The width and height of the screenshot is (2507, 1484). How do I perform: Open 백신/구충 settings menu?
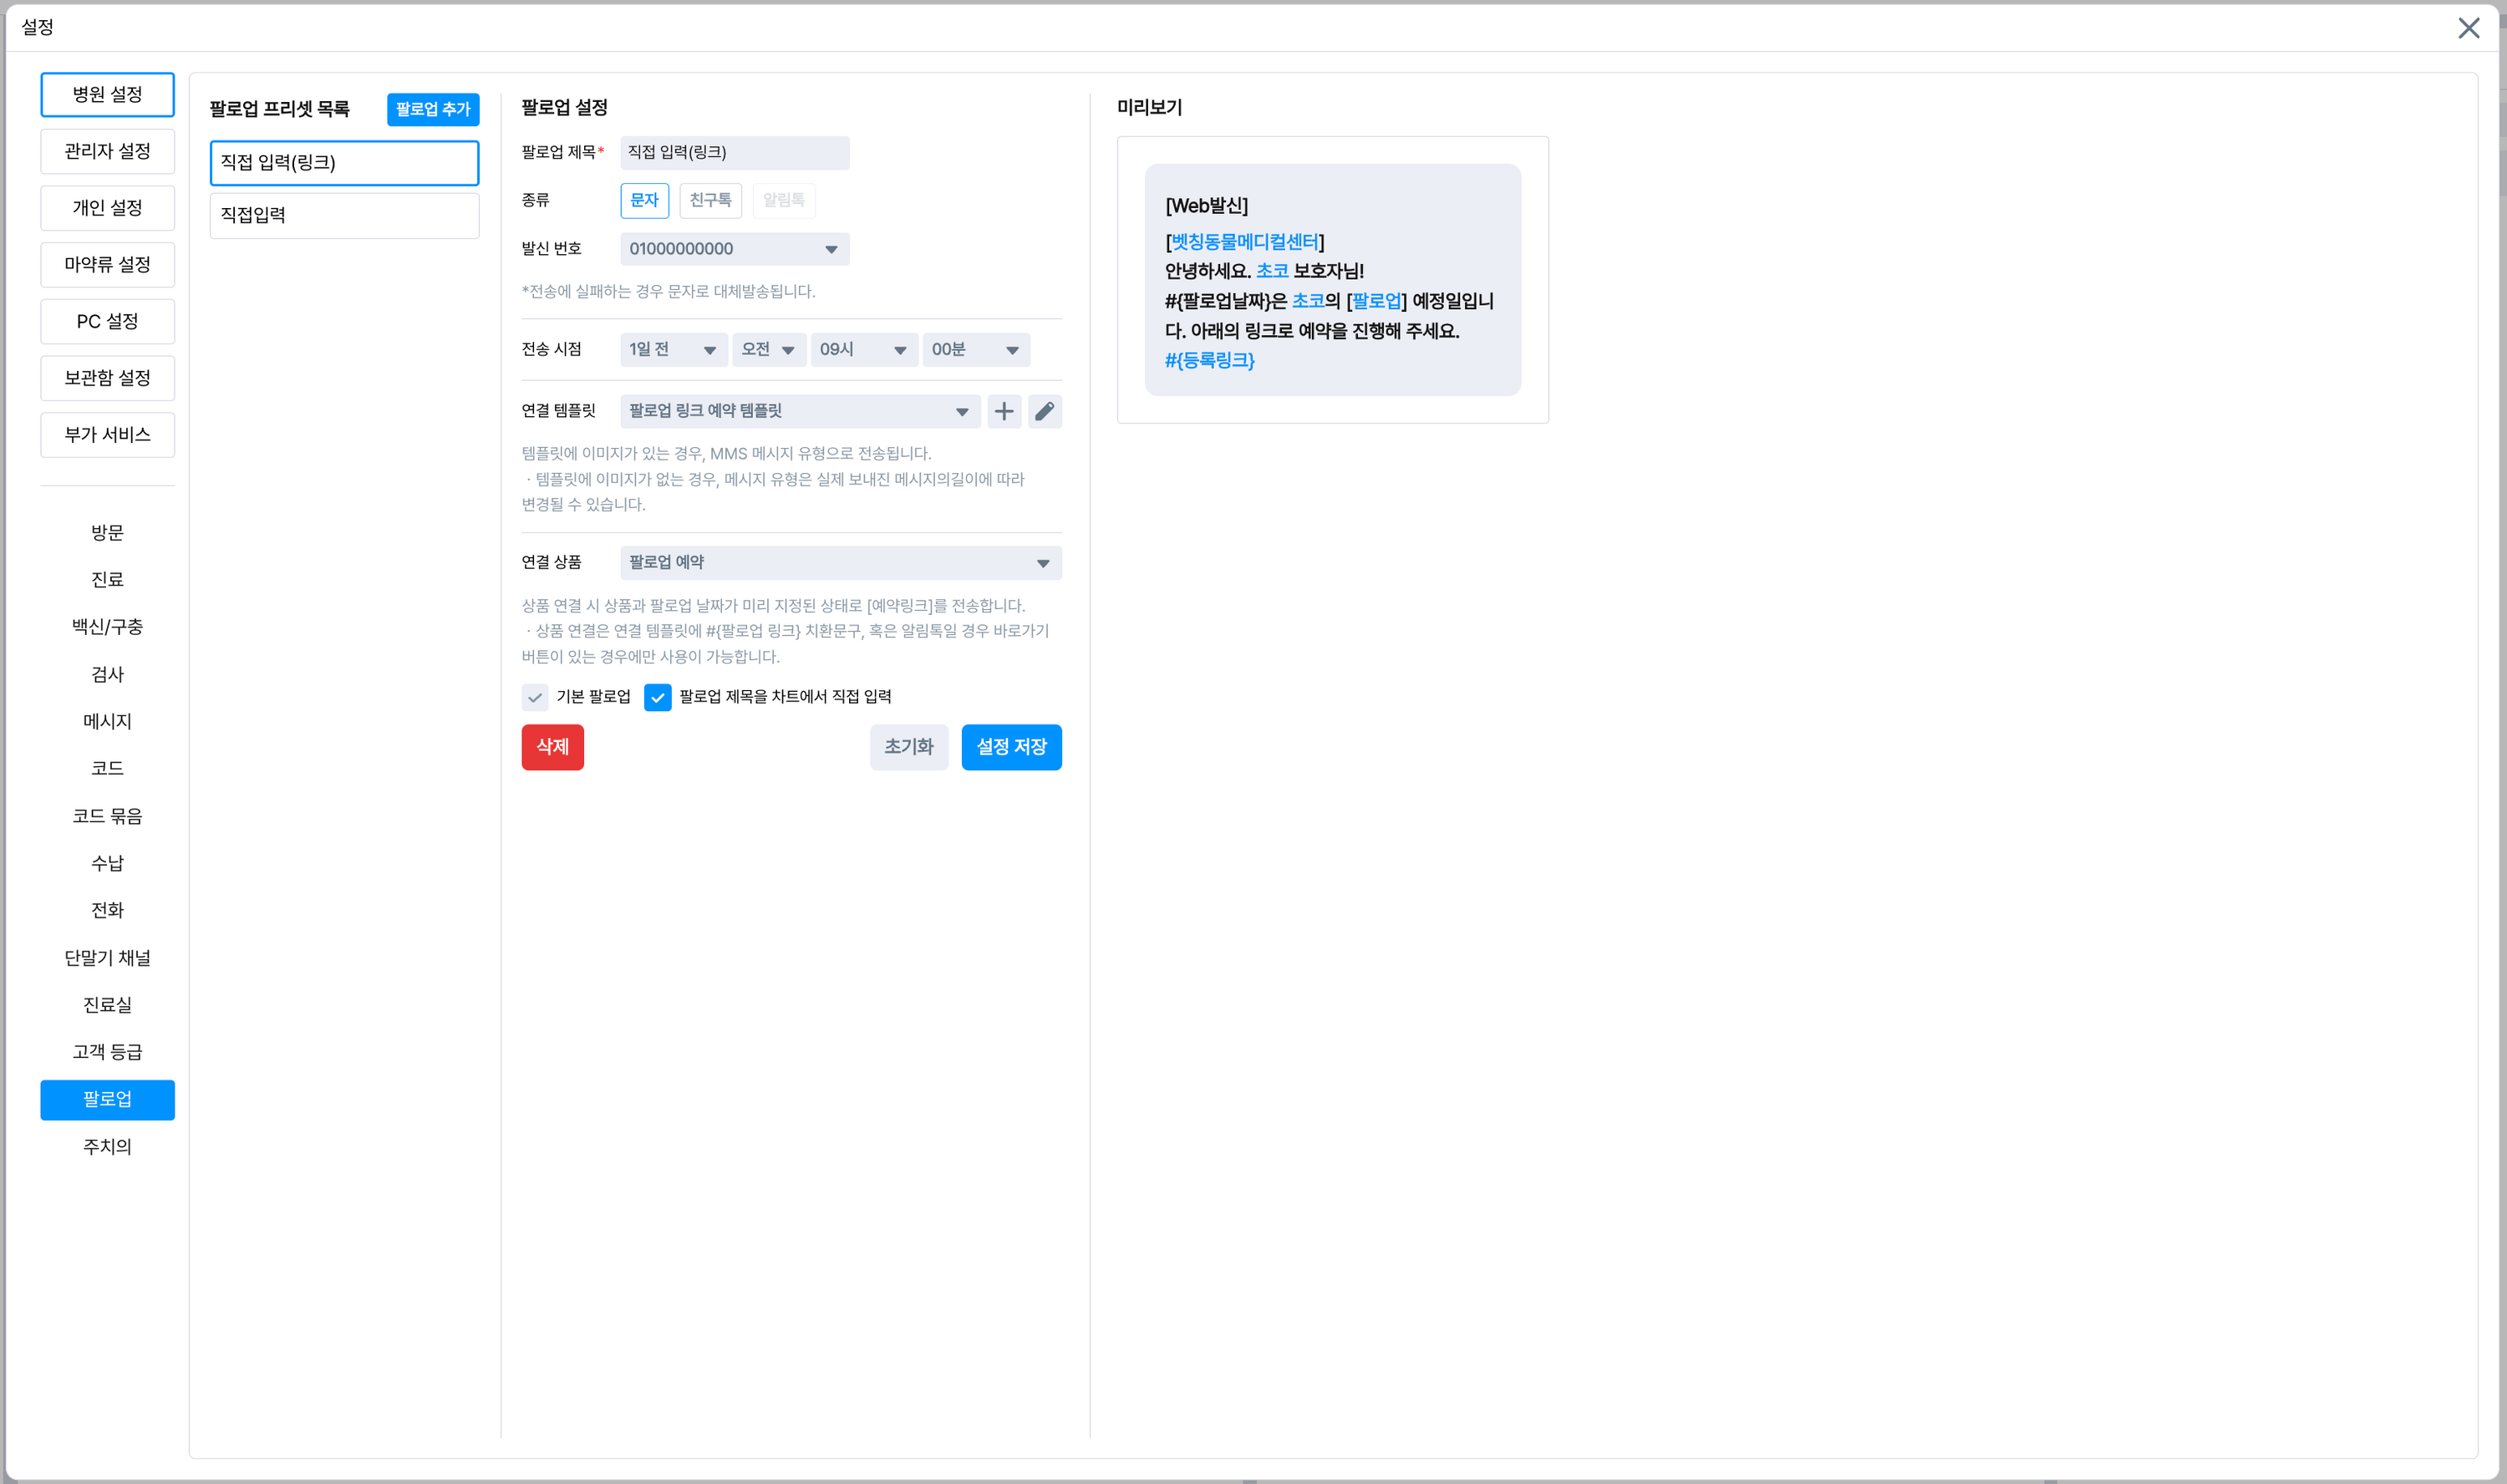[x=107, y=627]
